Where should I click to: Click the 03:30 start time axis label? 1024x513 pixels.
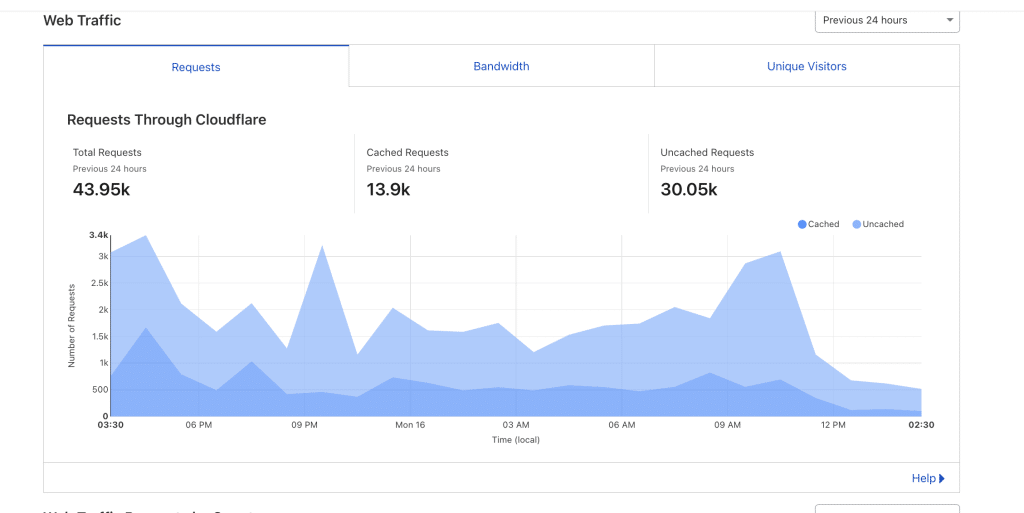[110, 425]
